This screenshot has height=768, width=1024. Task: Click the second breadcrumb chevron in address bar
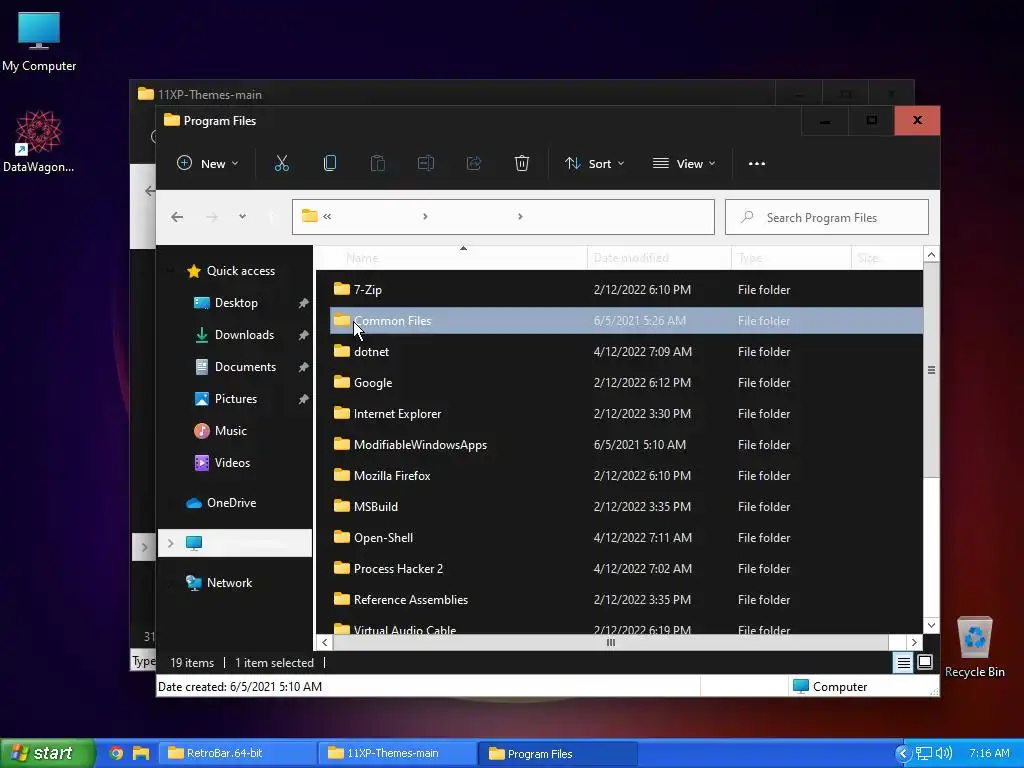pyautogui.click(x=520, y=216)
